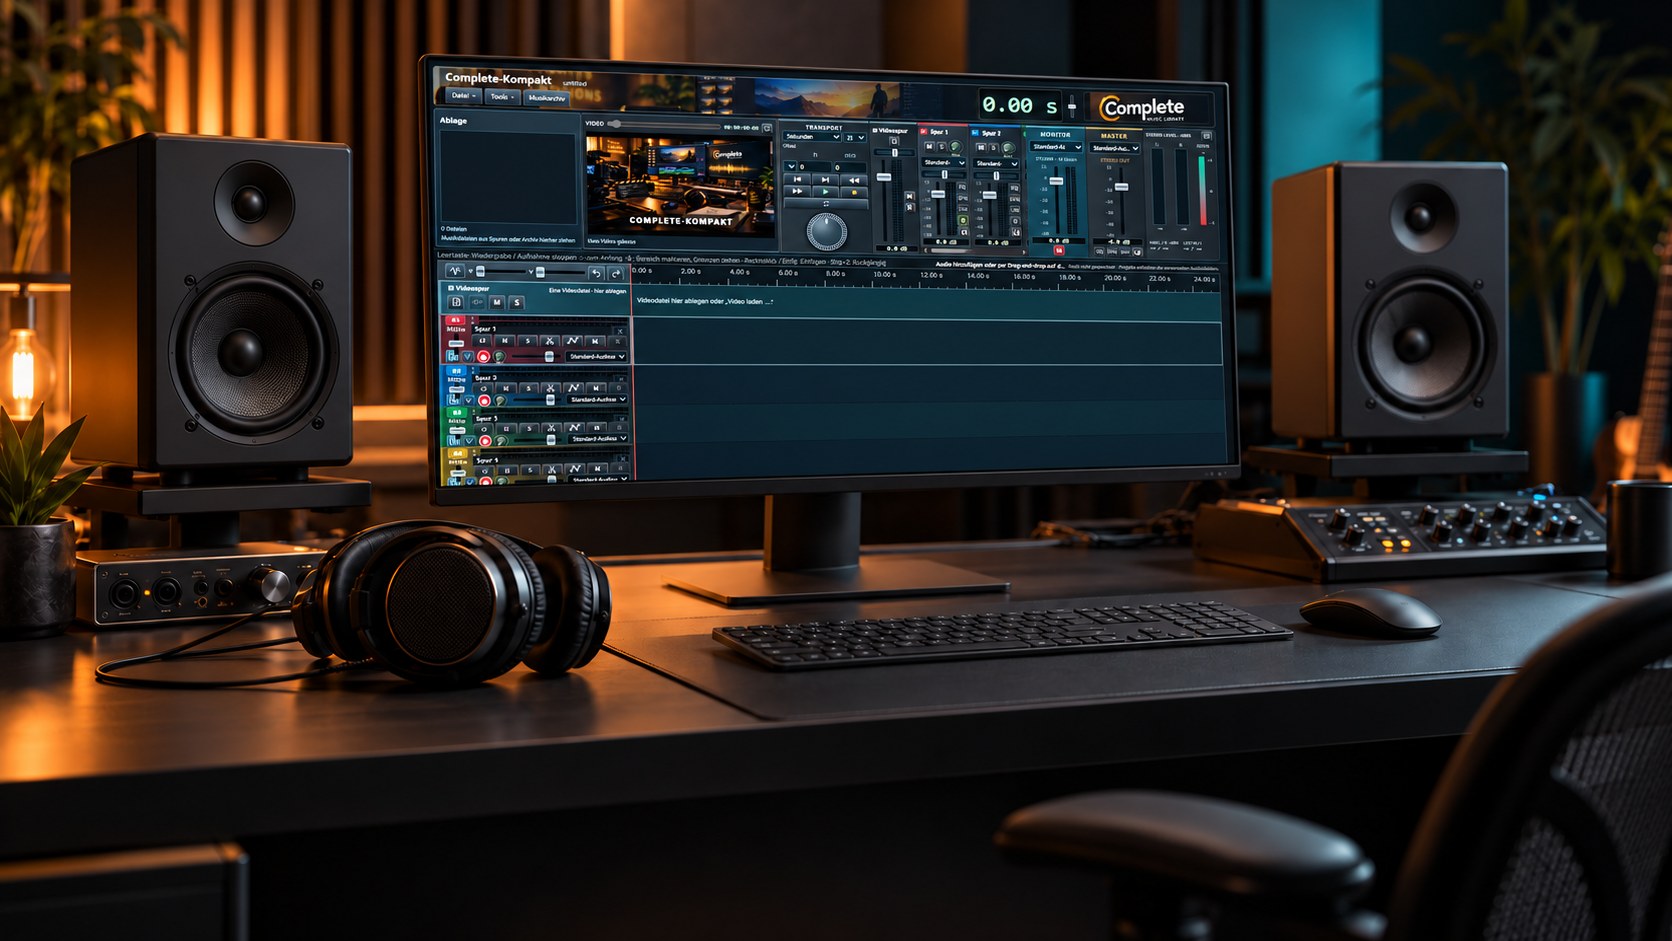The image size is (1672, 941).
Task: Mute the Videospur track with M button
Action: (x=497, y=302)
